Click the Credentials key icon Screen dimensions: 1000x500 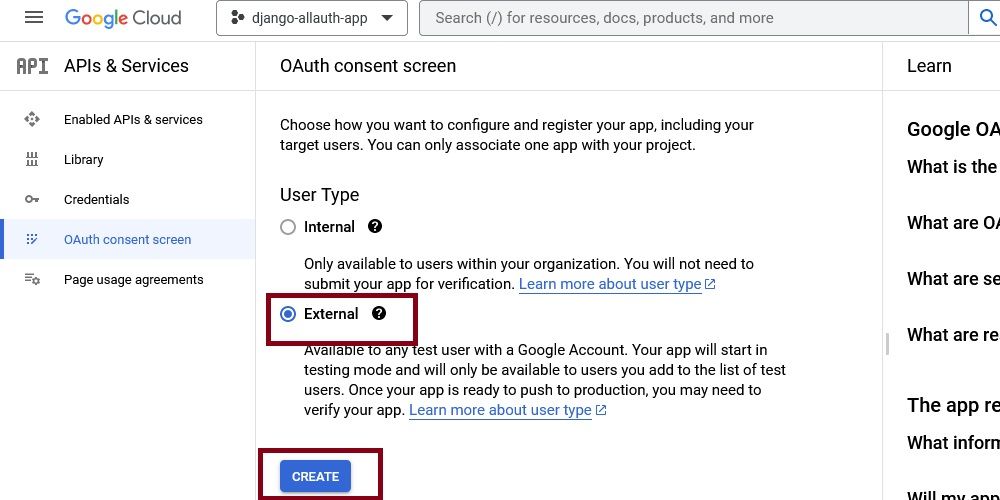pyautogui.click(x=32, y=199)
